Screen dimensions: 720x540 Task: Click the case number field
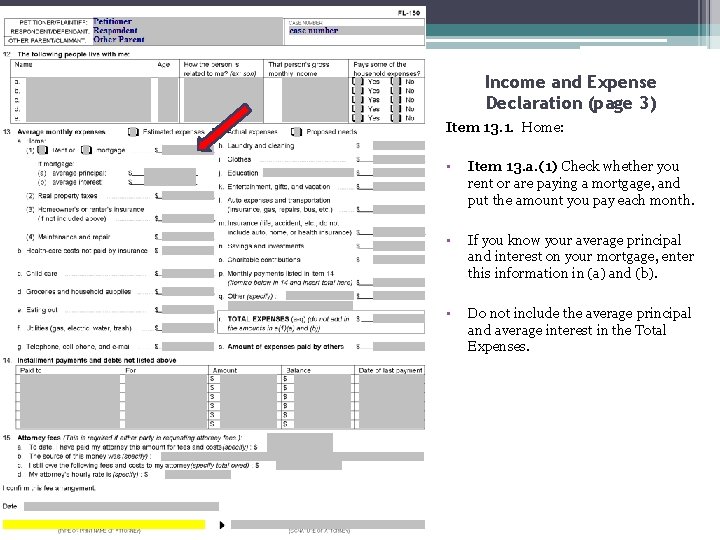click(354, 31)
